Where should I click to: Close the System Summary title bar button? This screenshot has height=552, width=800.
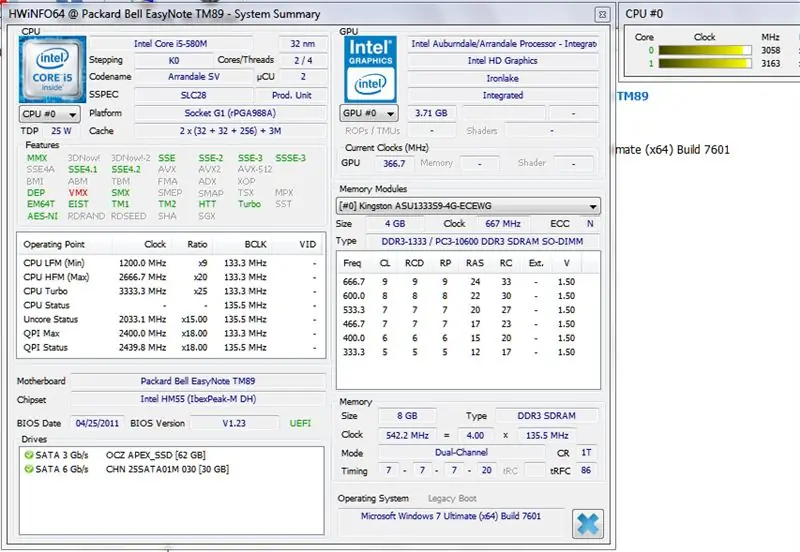(x=602, y=14)
